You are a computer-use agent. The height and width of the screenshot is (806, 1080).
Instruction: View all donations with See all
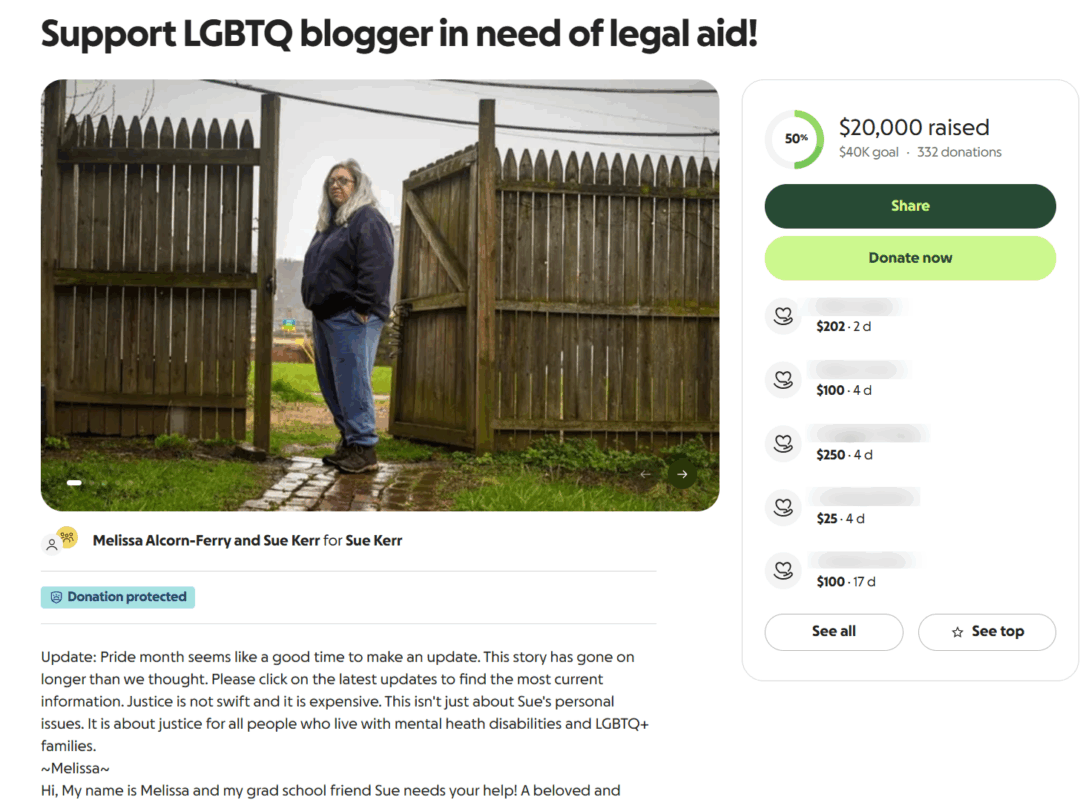pyautogui.click(x=833, y=632)
